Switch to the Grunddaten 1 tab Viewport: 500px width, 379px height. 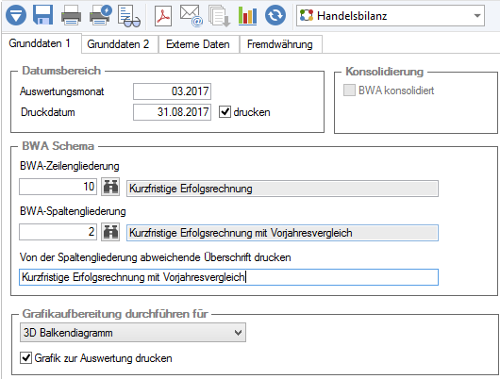coord(41,43)
